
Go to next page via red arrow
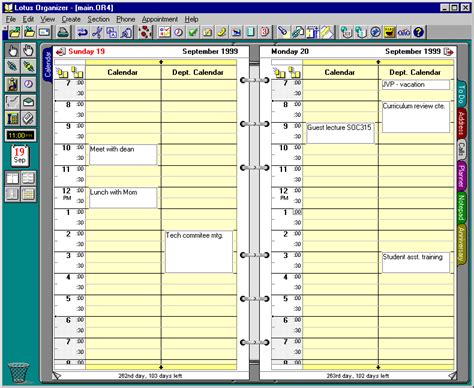click(x=449, y=52)
